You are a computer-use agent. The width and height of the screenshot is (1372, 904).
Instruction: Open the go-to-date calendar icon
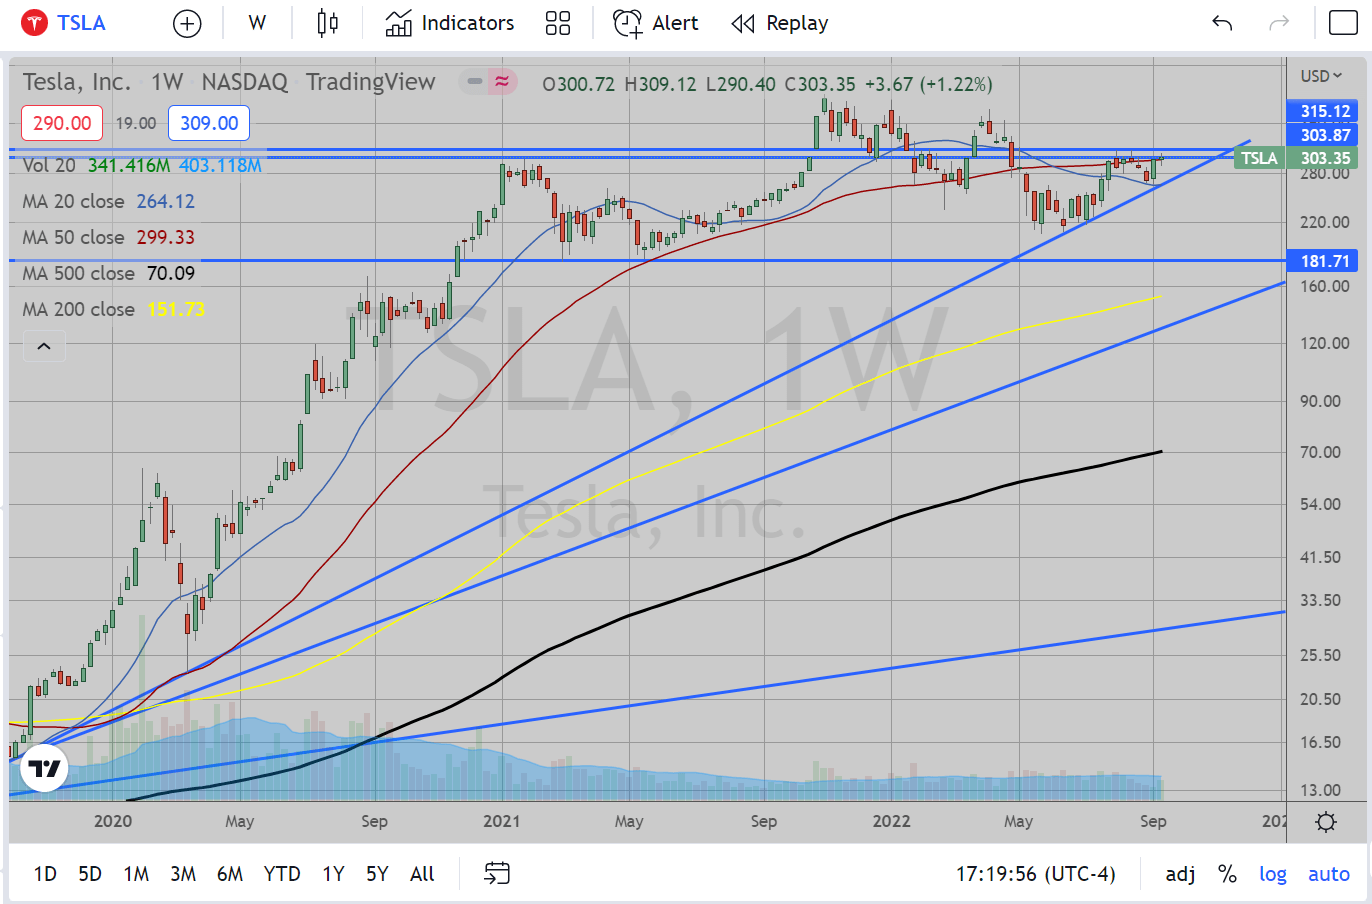click(497, 873)
